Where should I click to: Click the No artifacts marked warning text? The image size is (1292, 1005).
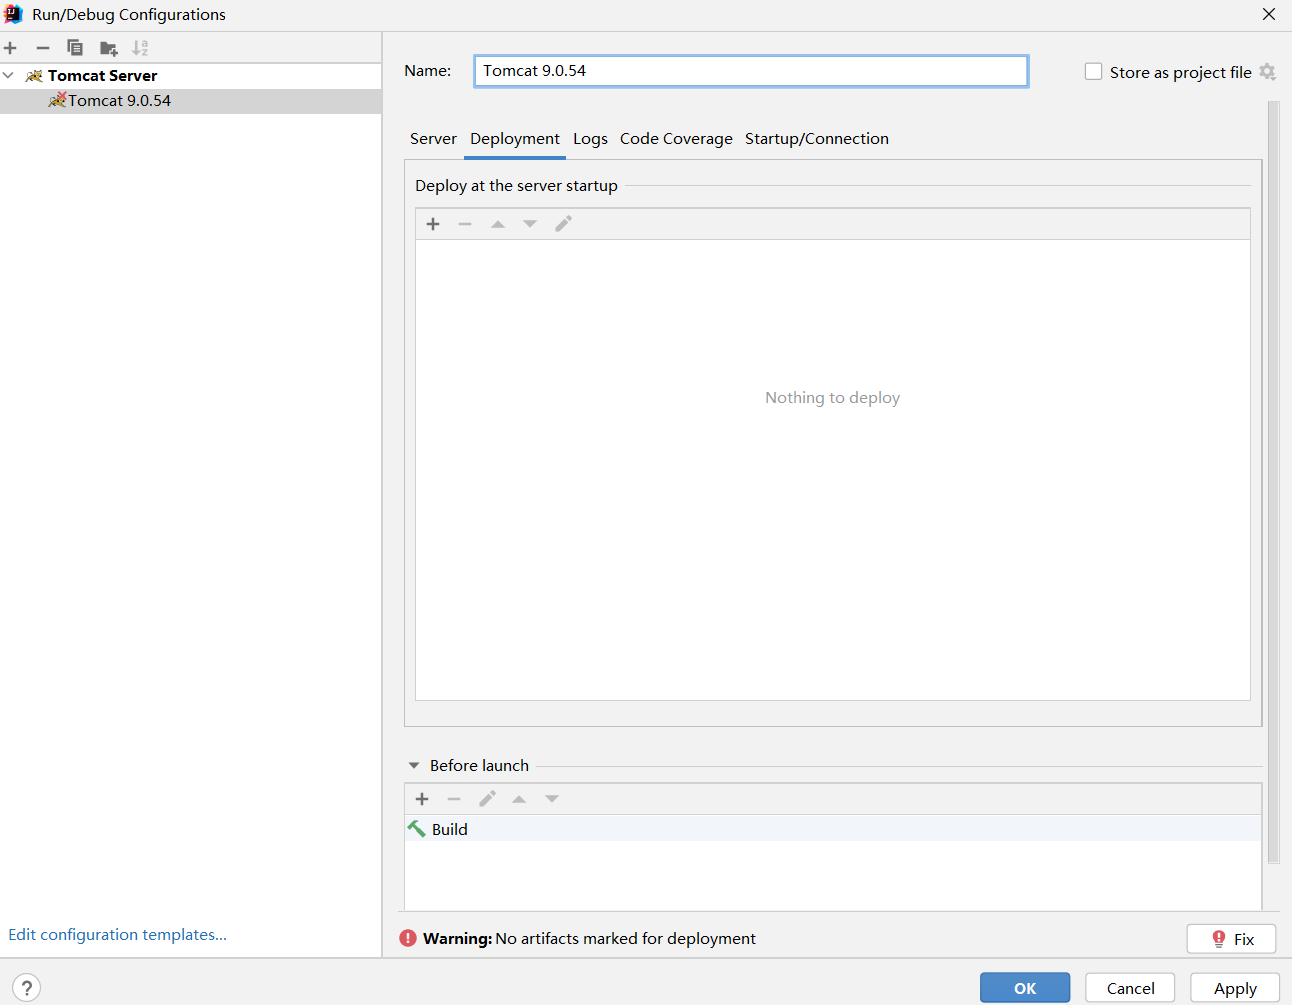click(625, 938)
